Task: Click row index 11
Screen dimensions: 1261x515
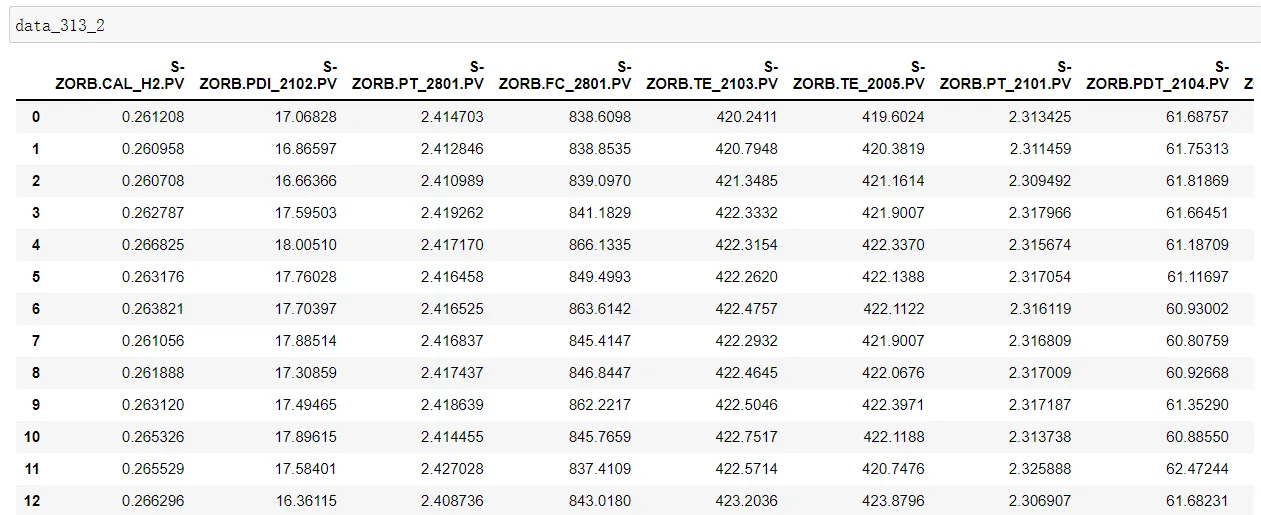Action: click(32, 469)
